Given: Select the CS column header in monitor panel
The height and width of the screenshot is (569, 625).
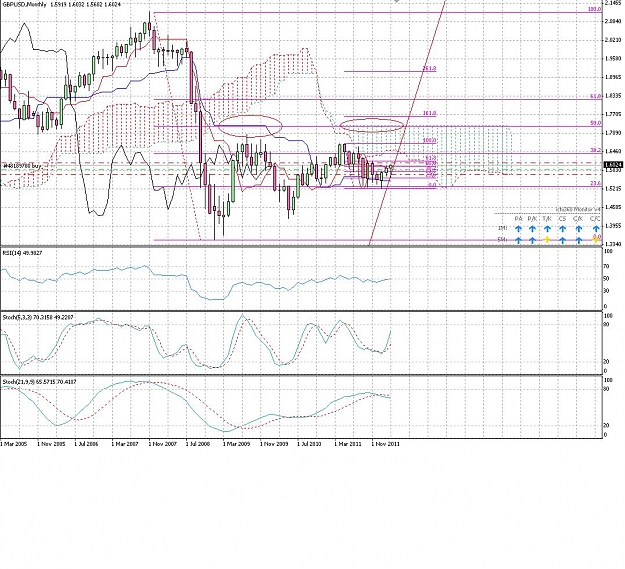Looking at the screenshot, I should [x=562, y=219].
